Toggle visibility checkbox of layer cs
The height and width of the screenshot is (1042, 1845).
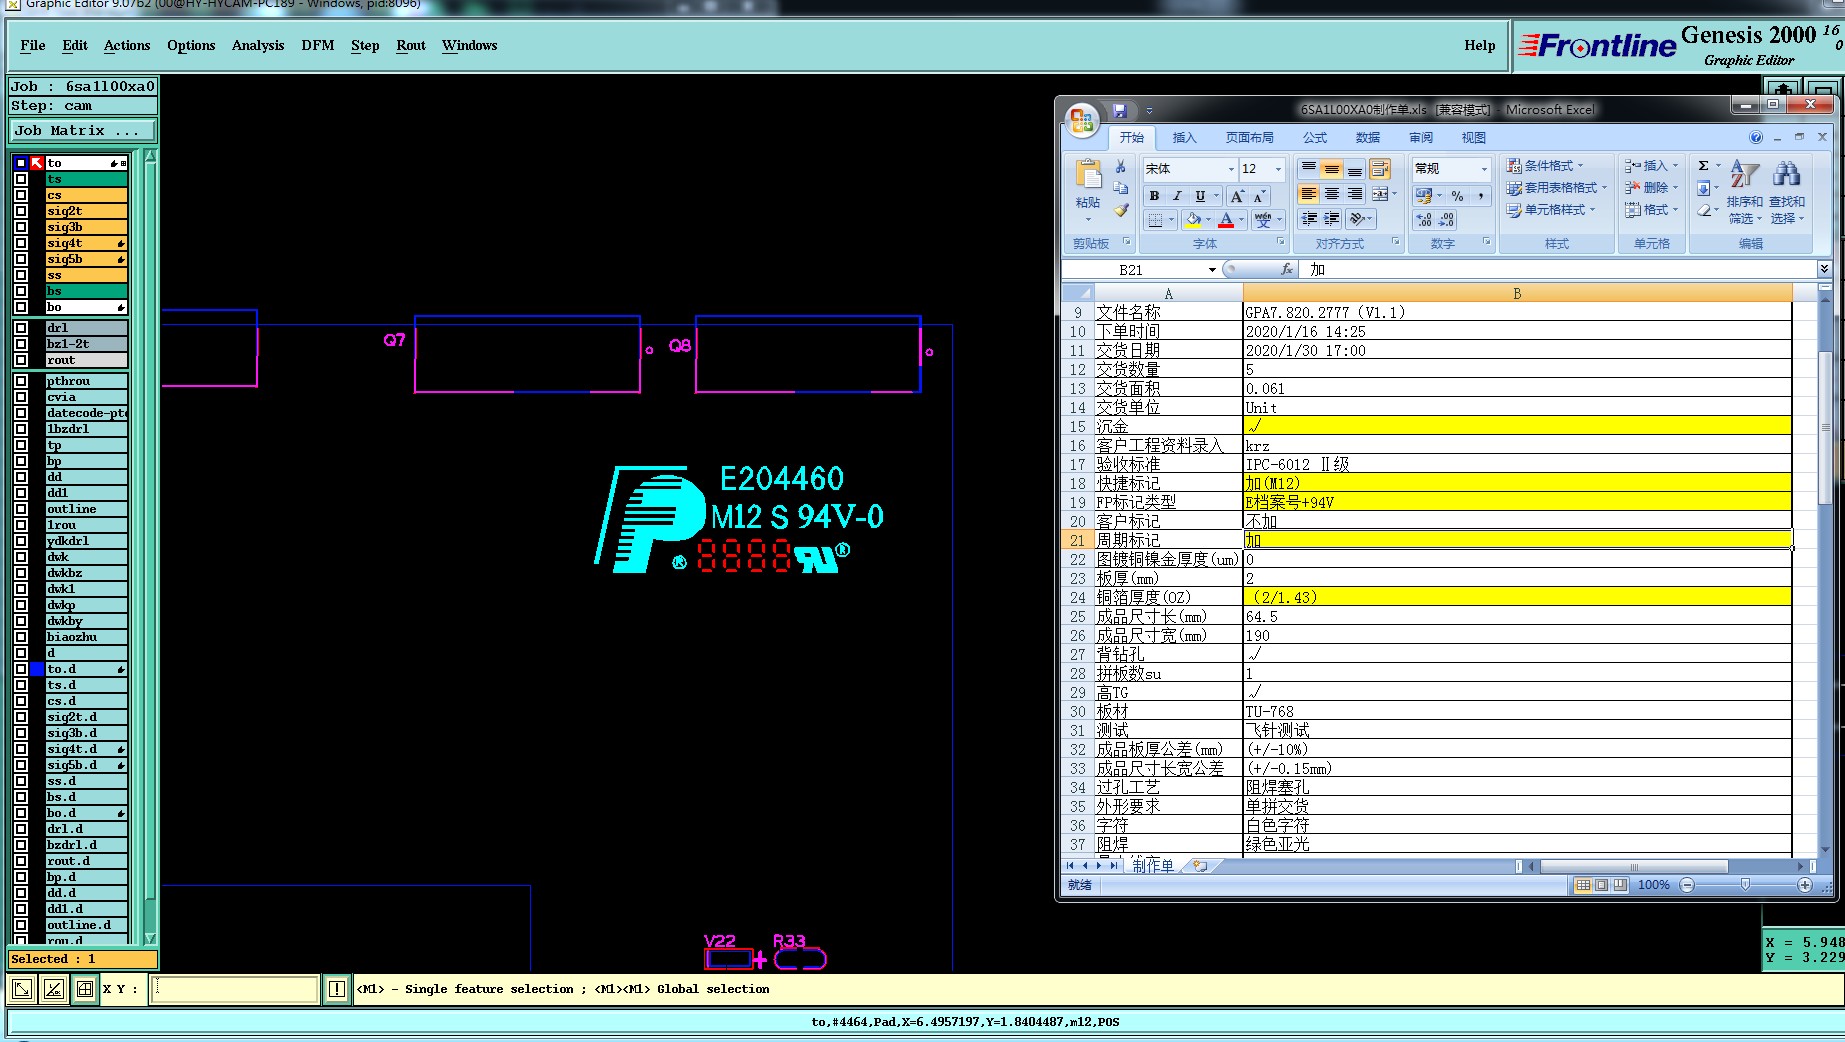pyautogui.click(x=21, y=195)
